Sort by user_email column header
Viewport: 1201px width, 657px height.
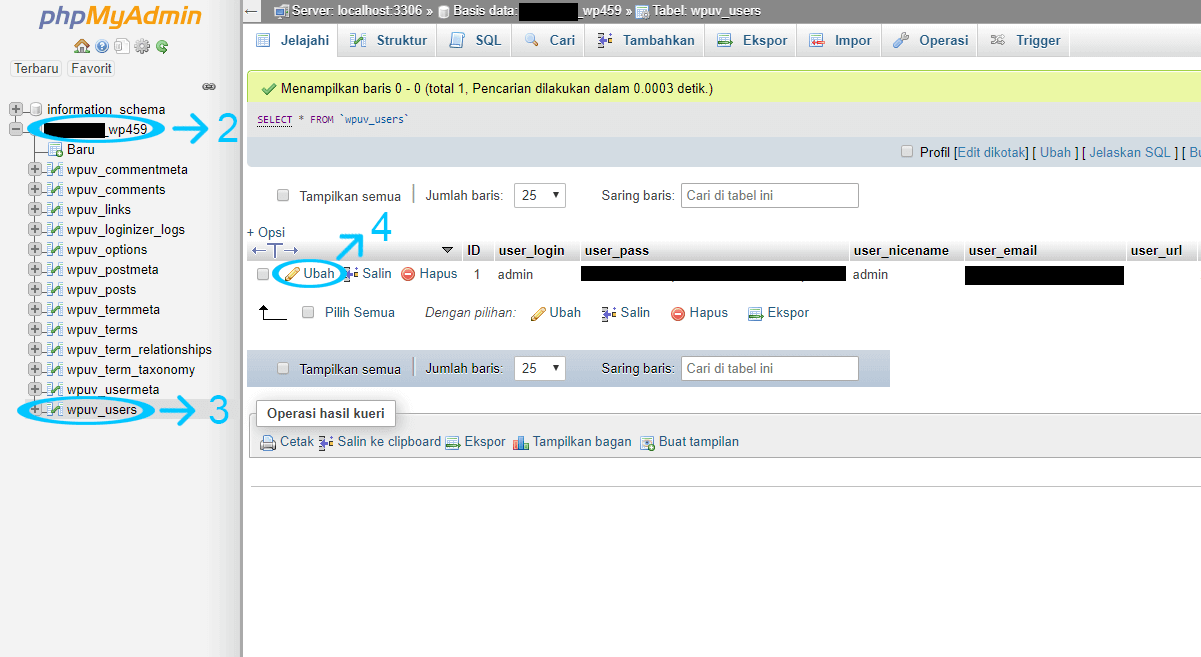(1003, 250)
